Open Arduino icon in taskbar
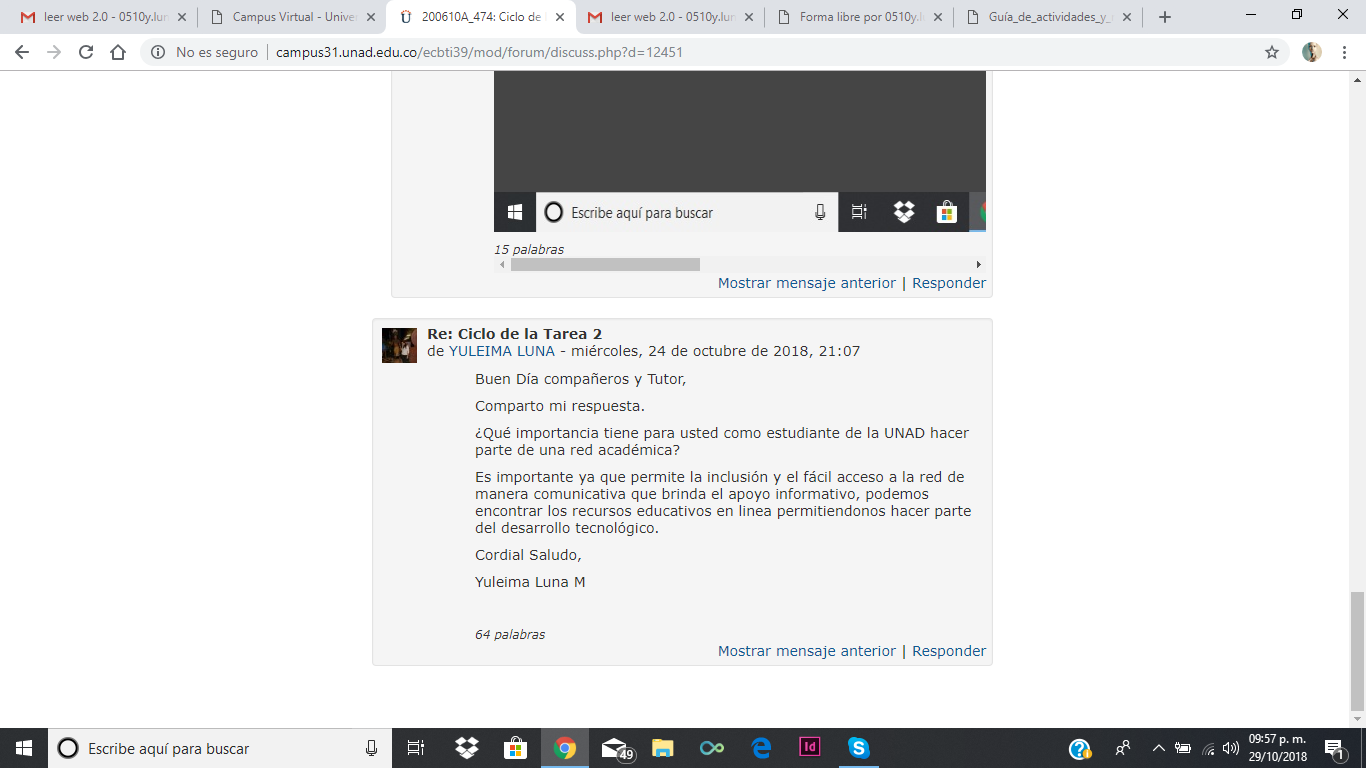This screenshot has width=1366, height=768. [x=711, y=748]
